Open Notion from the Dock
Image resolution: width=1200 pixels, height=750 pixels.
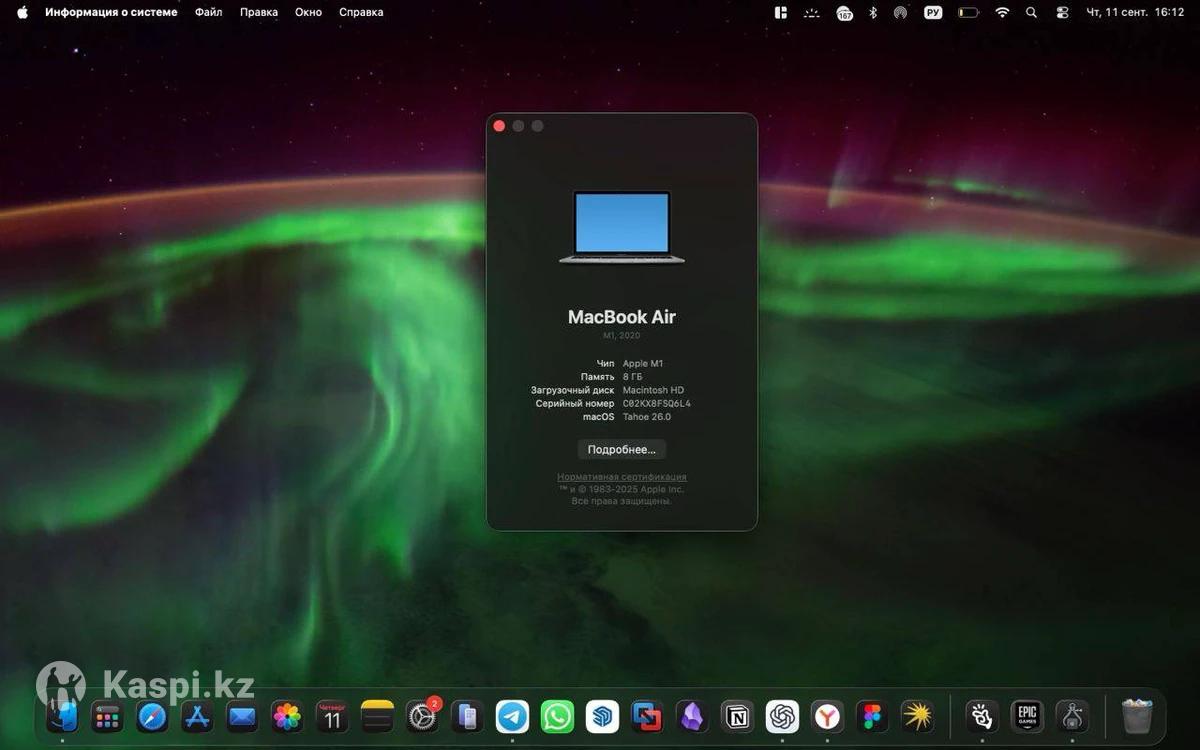click(738, 716)
